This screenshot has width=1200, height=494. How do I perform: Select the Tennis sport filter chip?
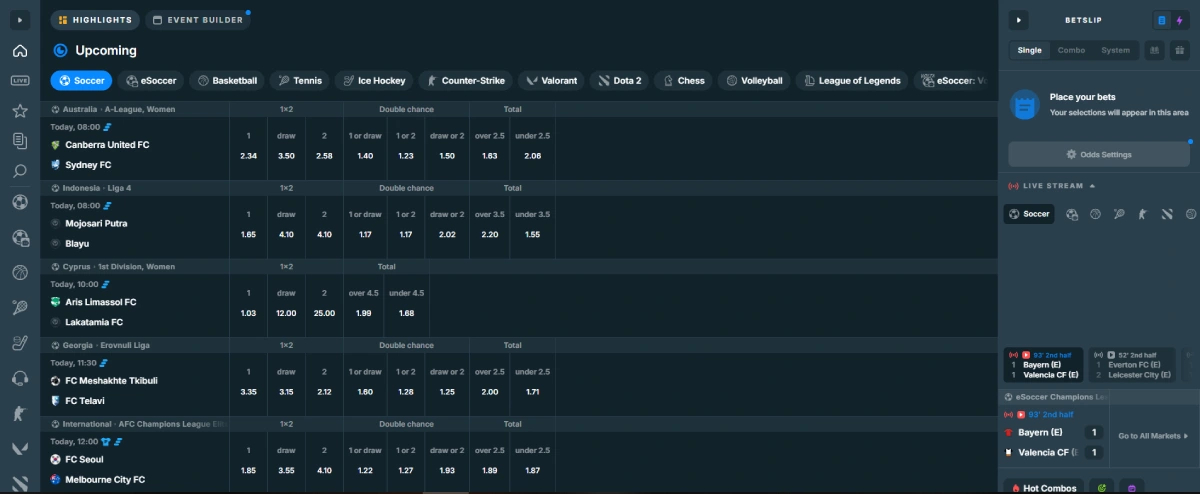click(x=300, y=81)
